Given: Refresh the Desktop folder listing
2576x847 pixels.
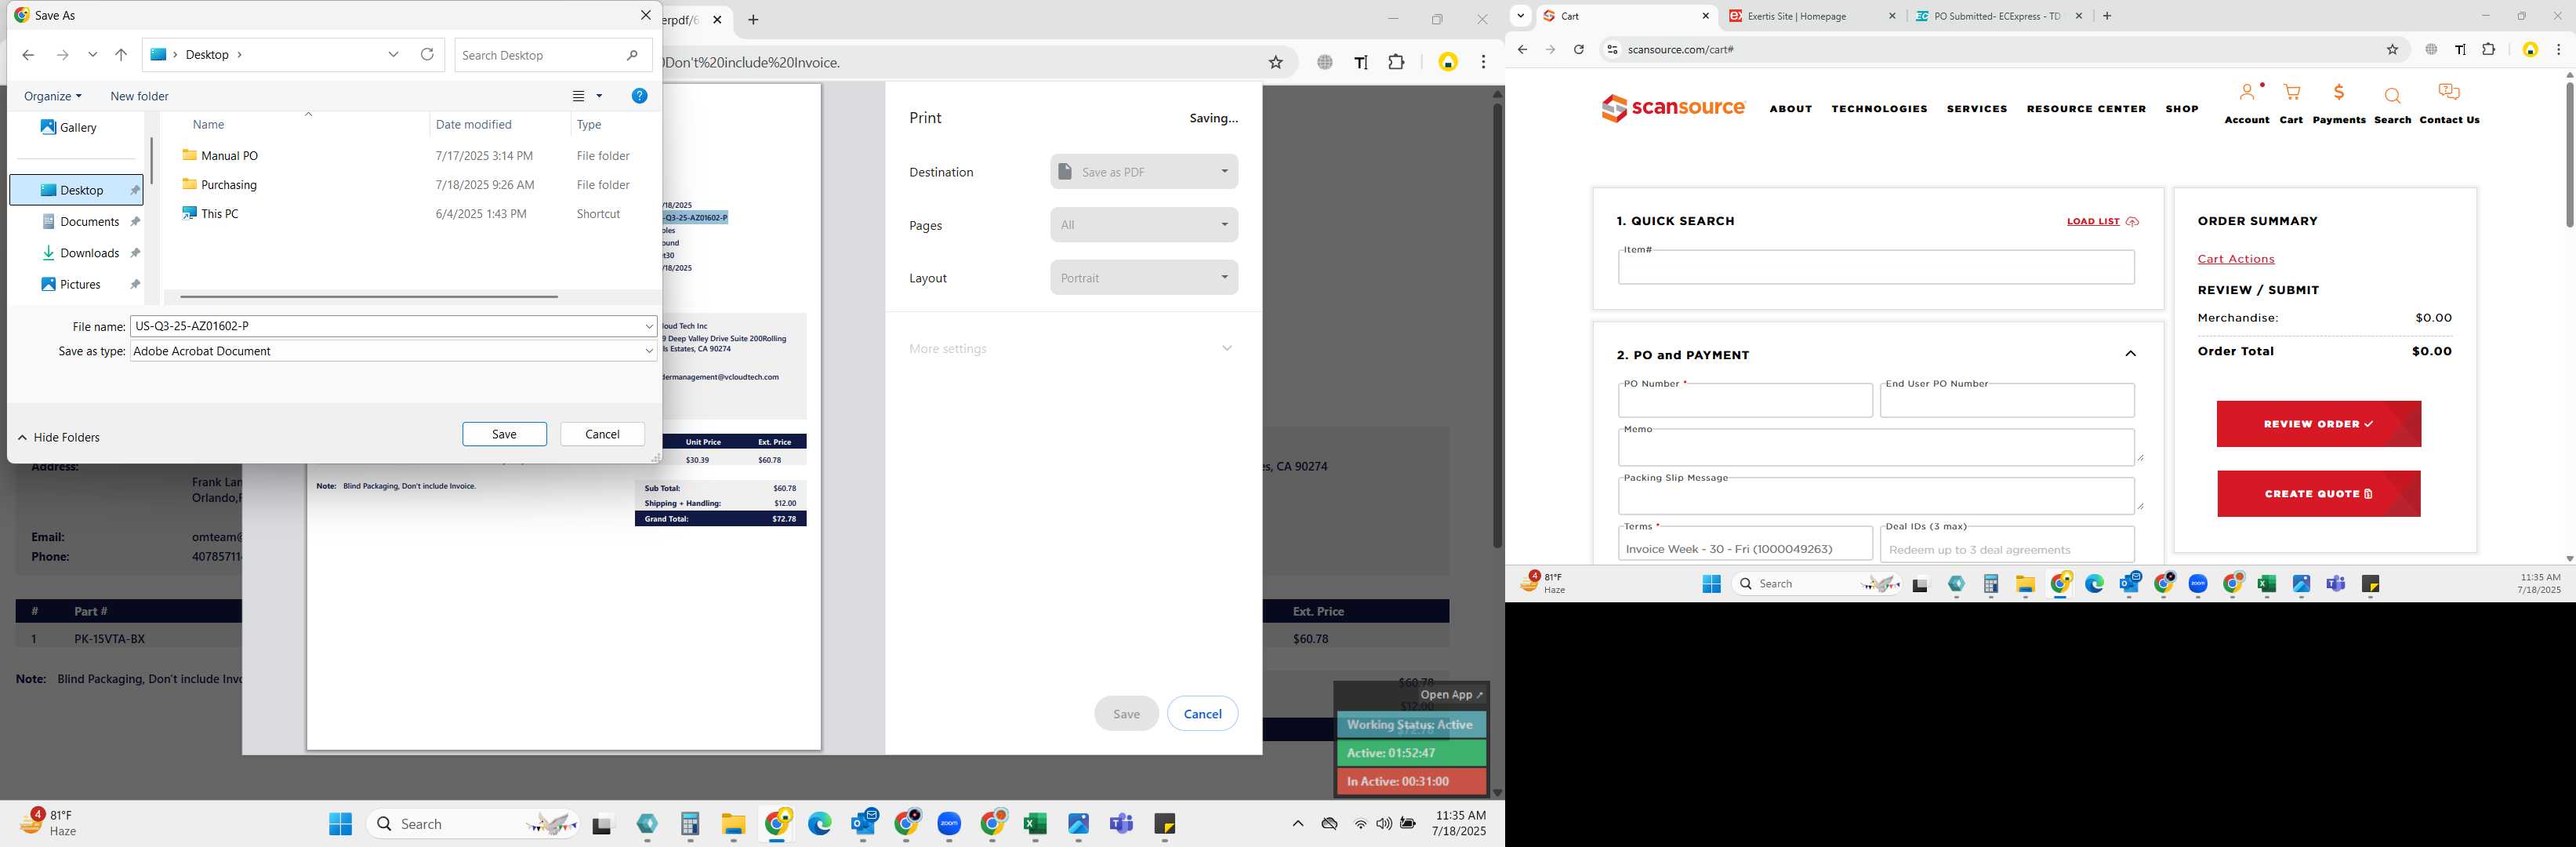Looking at the screenshot, I should coord(427,55).
